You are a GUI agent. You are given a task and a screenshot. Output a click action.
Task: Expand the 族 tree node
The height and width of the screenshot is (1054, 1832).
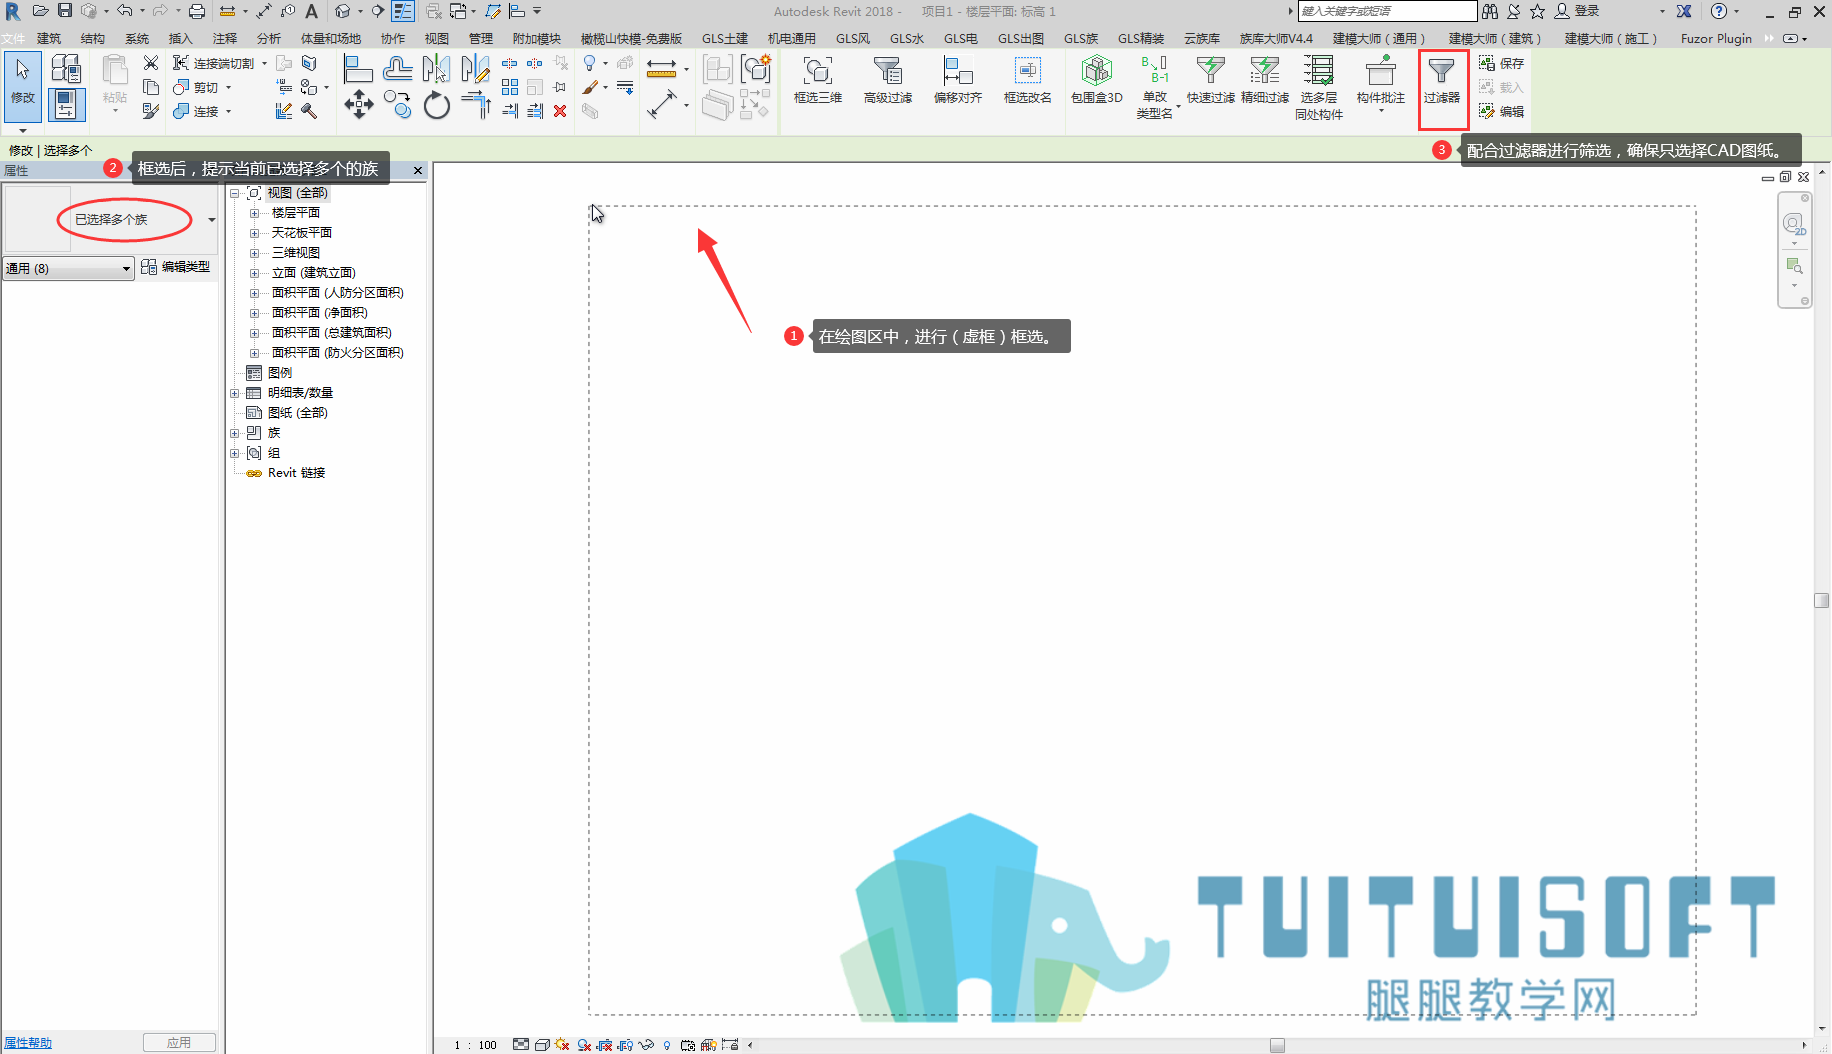235,433
